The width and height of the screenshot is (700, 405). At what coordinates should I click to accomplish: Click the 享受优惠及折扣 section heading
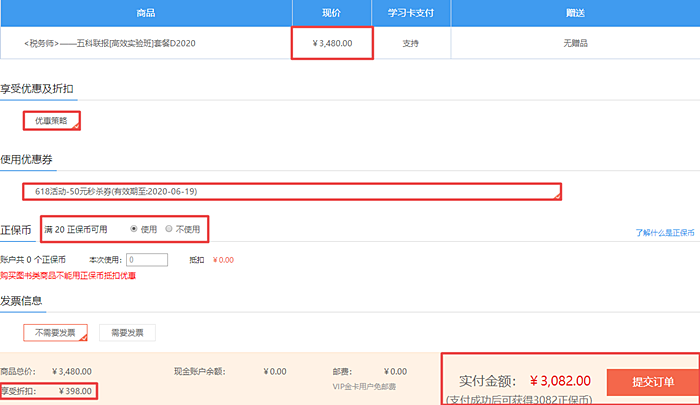pyautogui.click(x=37, y=89)
